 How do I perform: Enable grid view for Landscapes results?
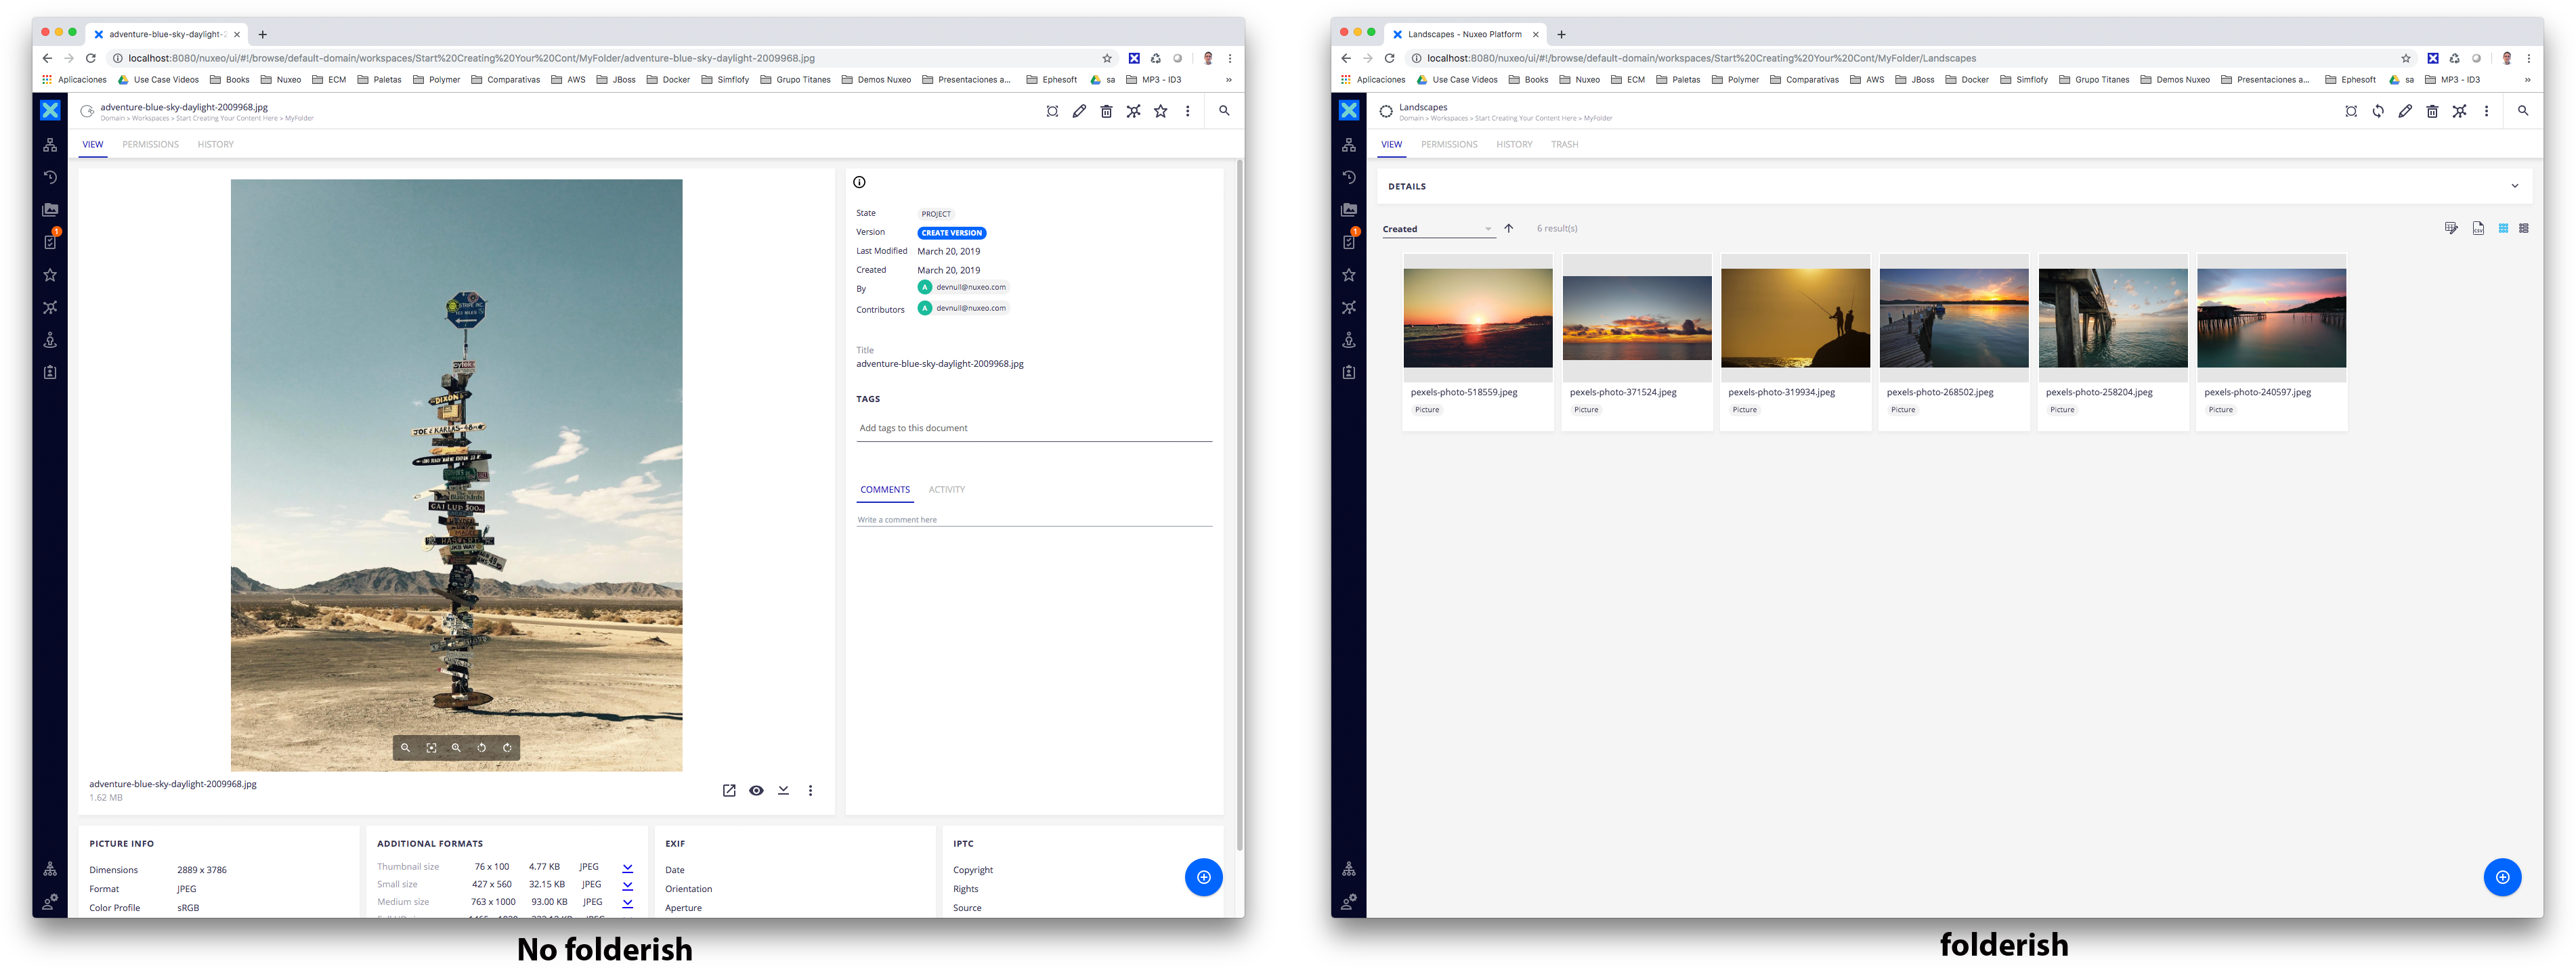[2503, 228]
